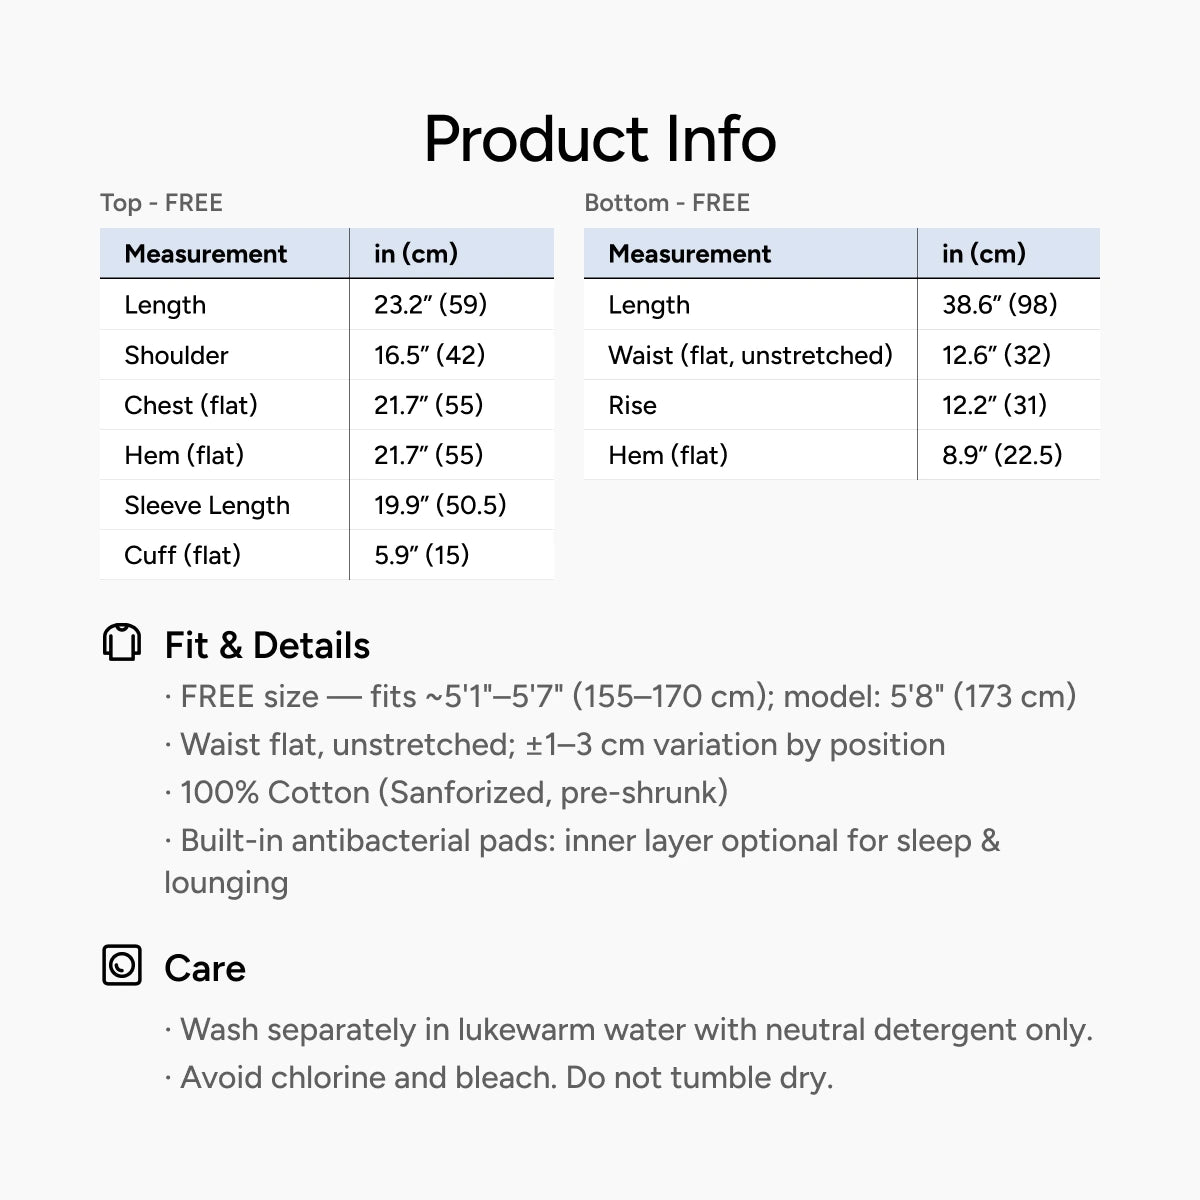Click the Waist (flat, unstretched) row label
This screenshot has height=1200, width=1200.
click(x=750, y=355)
